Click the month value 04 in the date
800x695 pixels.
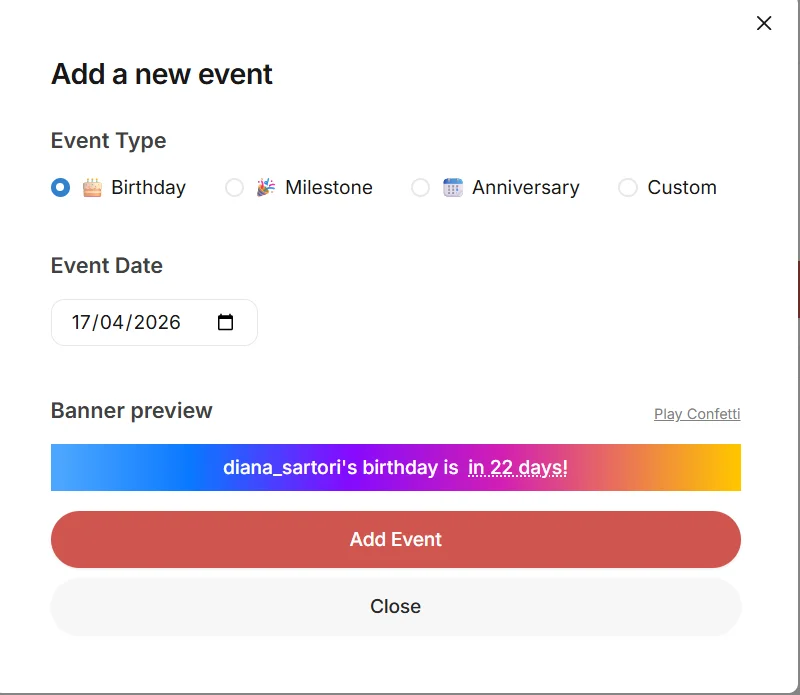click(x=112, y=322)
